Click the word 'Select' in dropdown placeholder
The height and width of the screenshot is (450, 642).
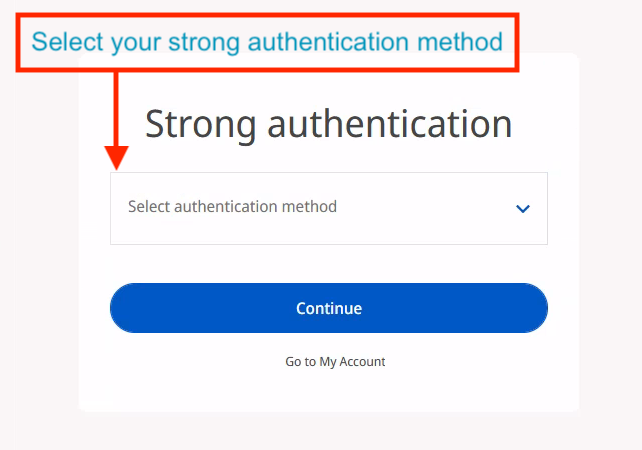(149, 207)
